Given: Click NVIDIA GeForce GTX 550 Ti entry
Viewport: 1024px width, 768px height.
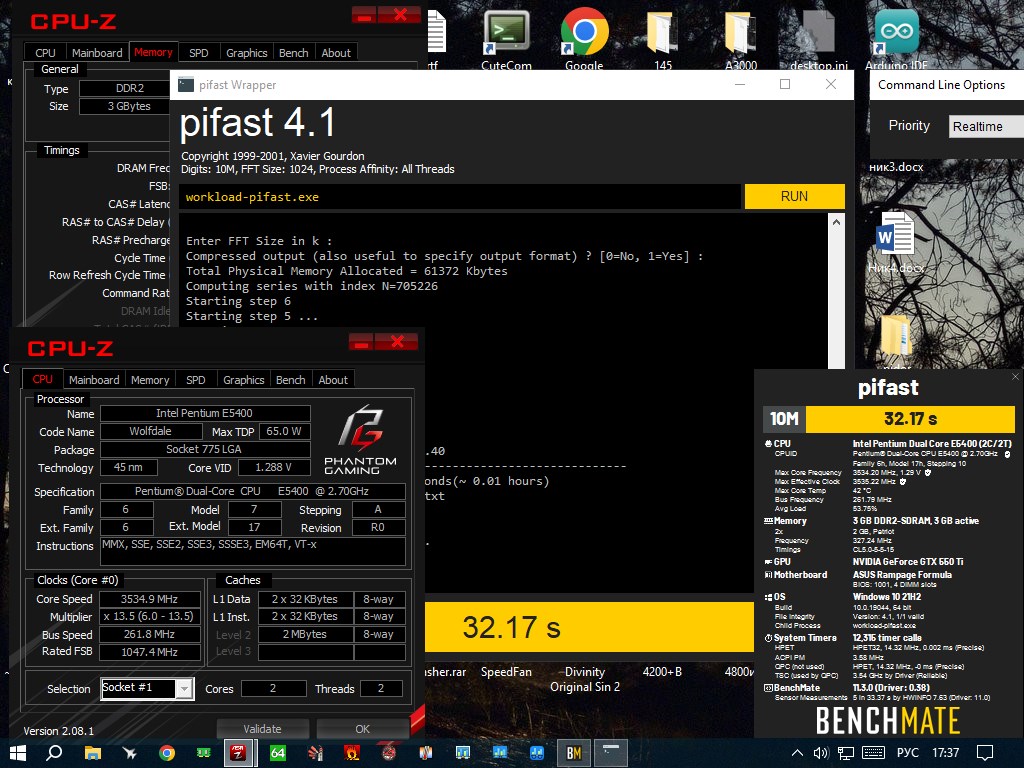Looking at the screenshot, I should [x=908, y=562].
